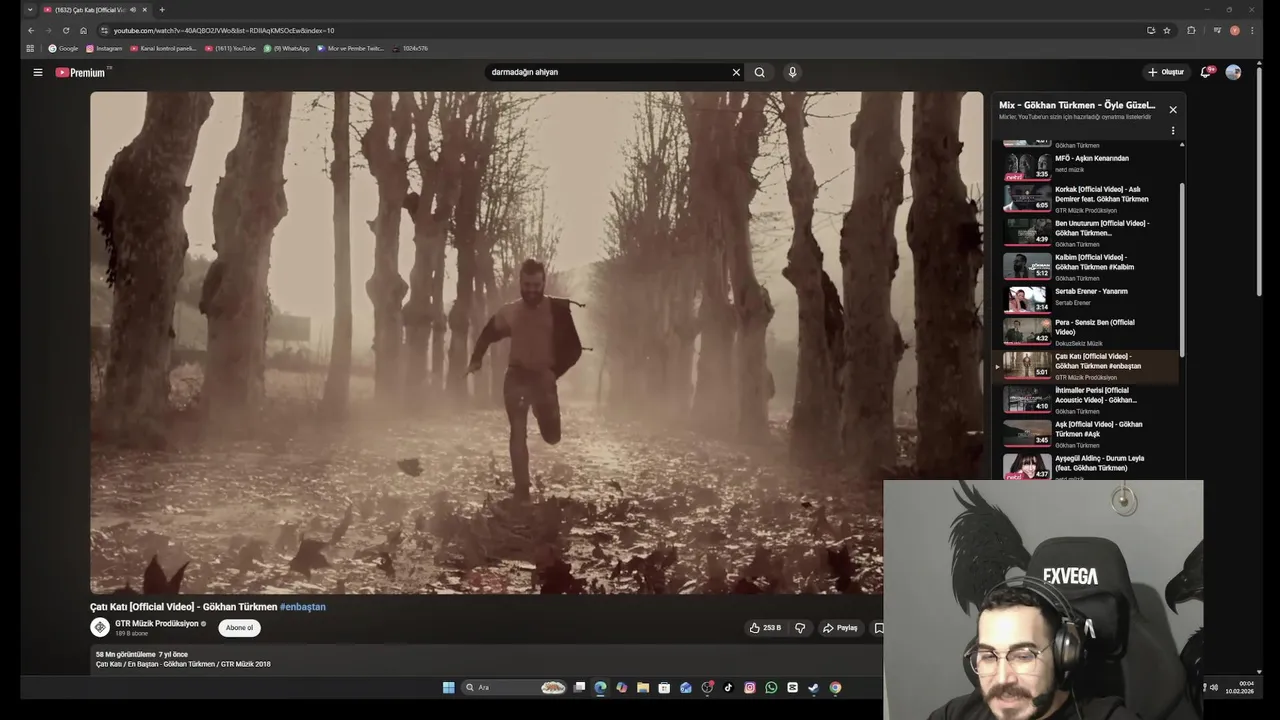Play Korkak feat. Gökhan Türkmen playlist item
The width and height of the screenshot is (1280, 720).
(1090, 198)
